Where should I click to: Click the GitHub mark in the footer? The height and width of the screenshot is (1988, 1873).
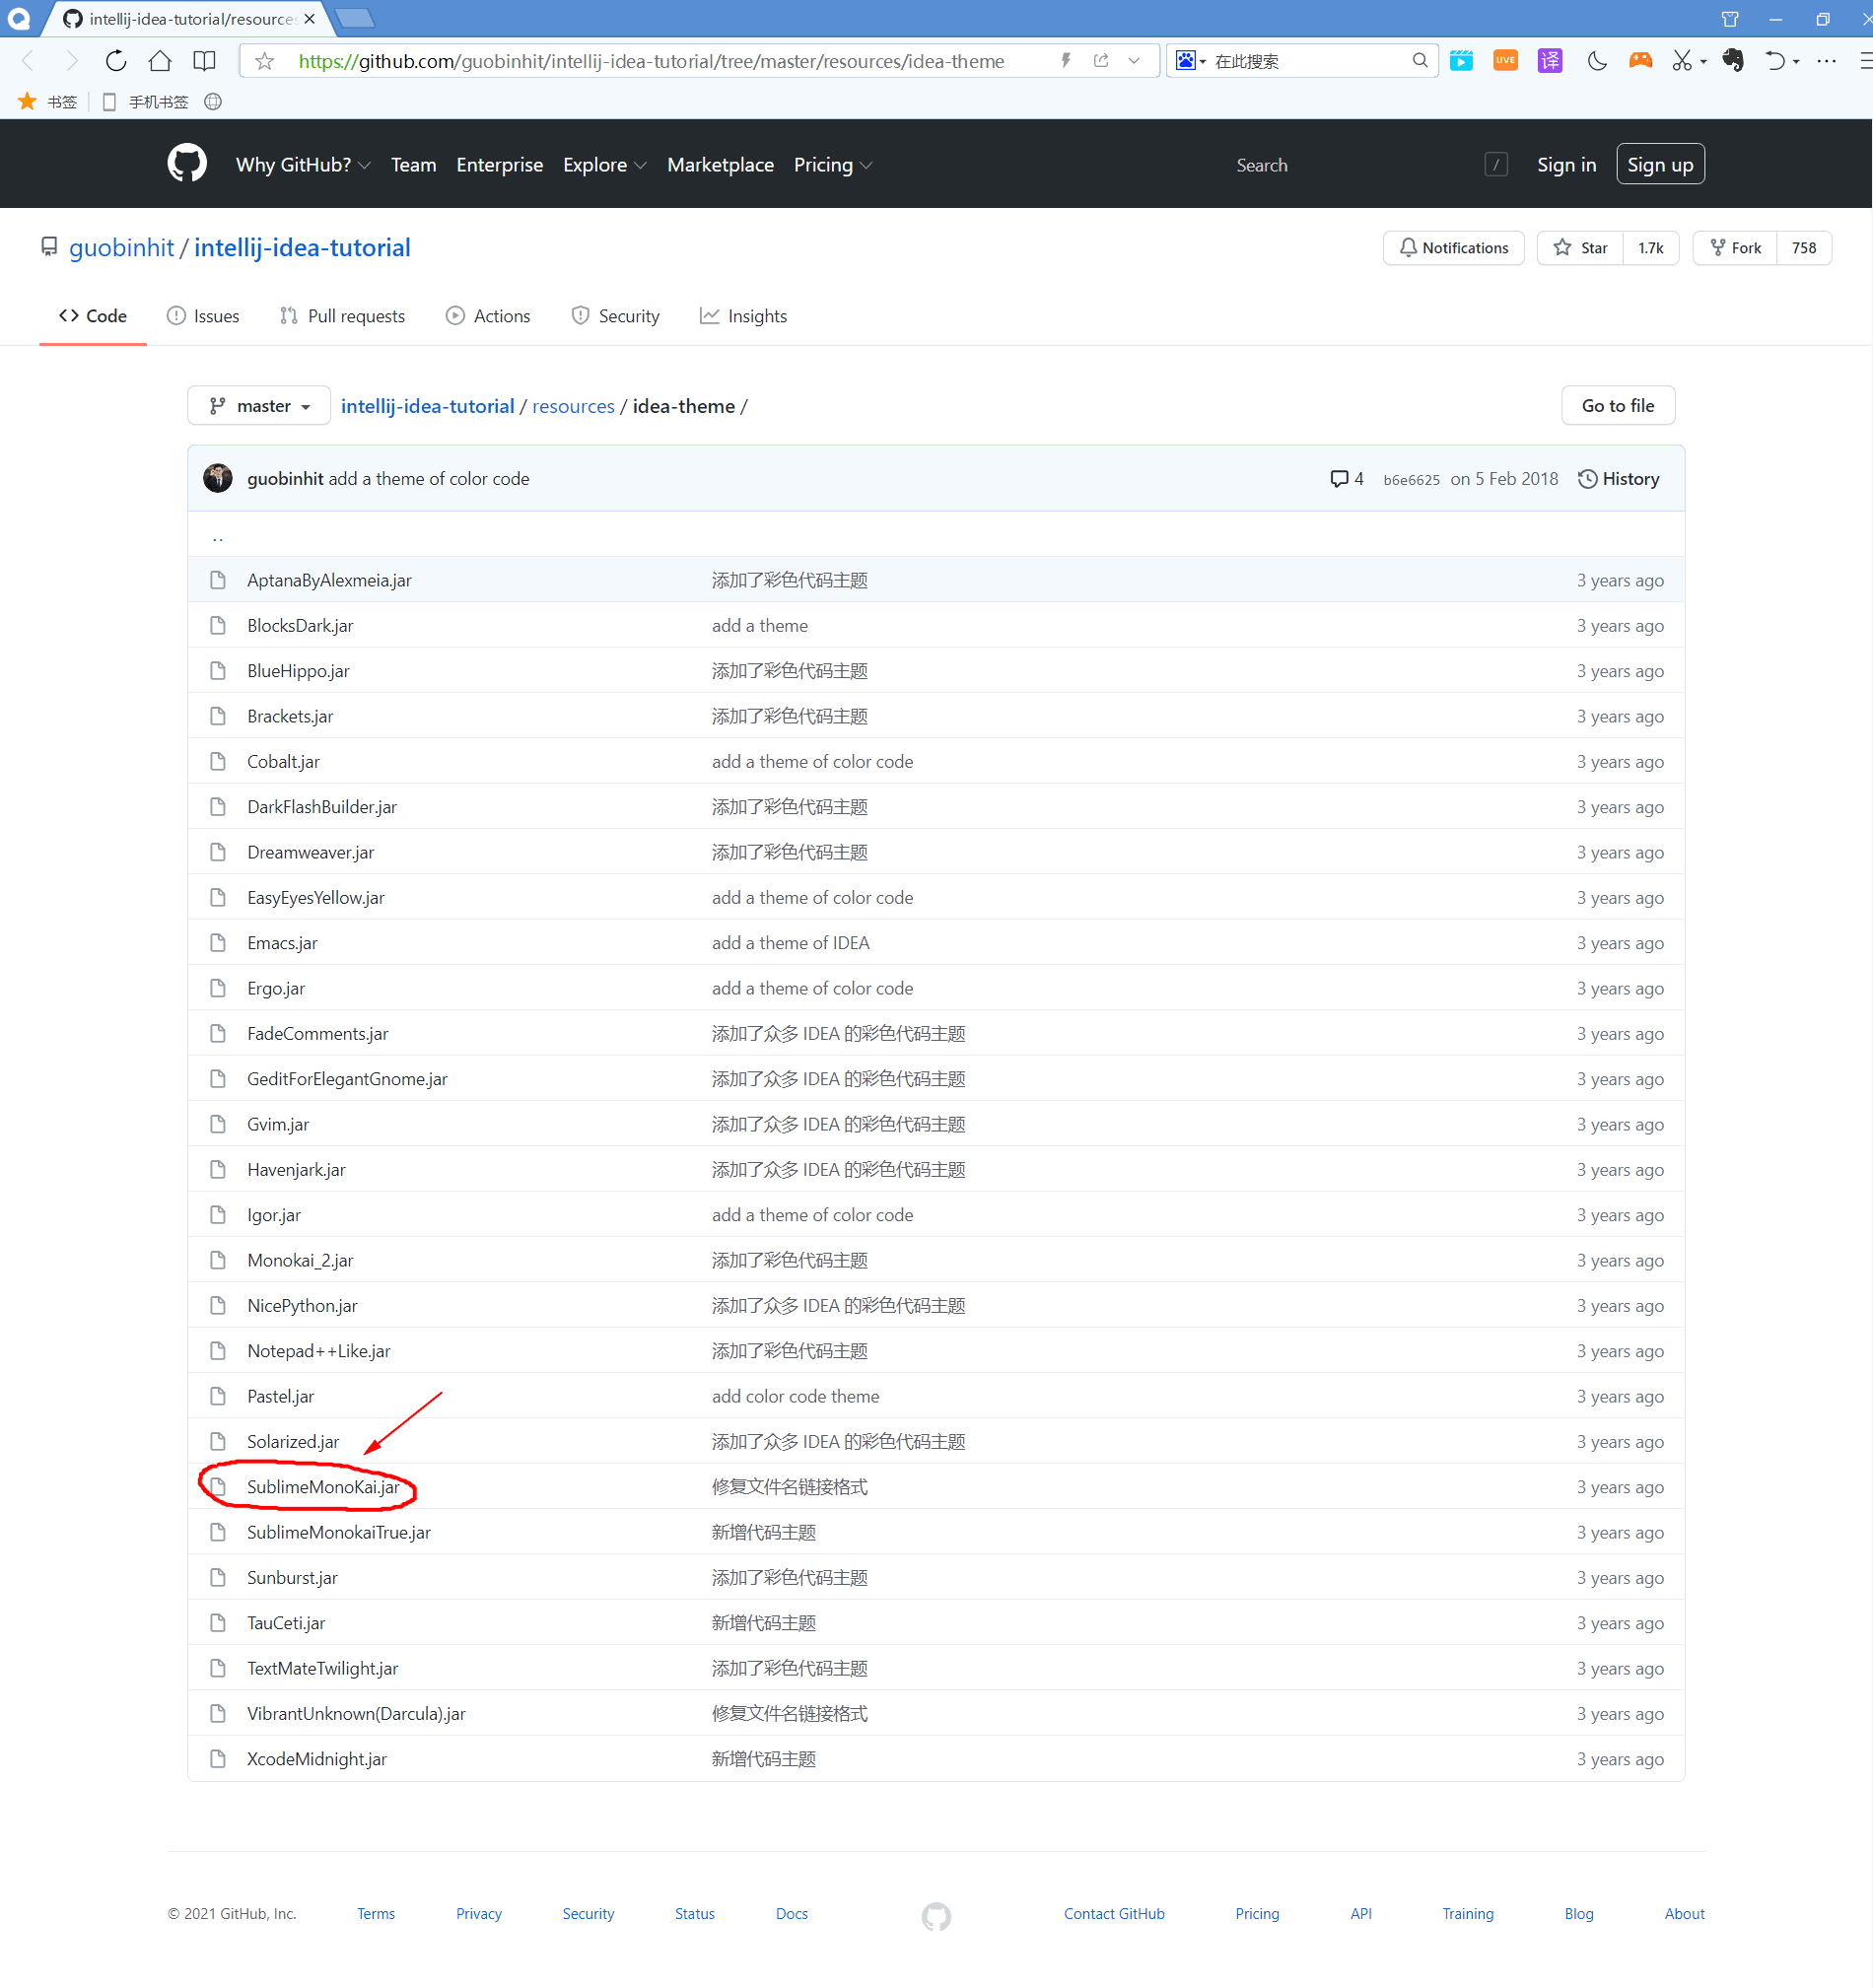(936, 1915)
